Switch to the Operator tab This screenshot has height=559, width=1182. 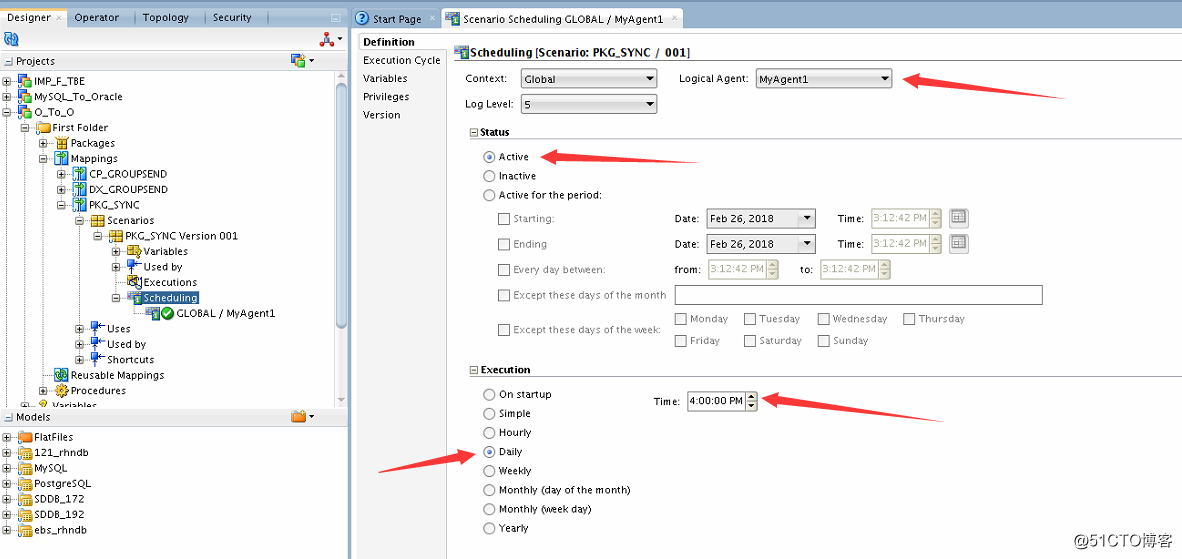[x=96, y=17]
